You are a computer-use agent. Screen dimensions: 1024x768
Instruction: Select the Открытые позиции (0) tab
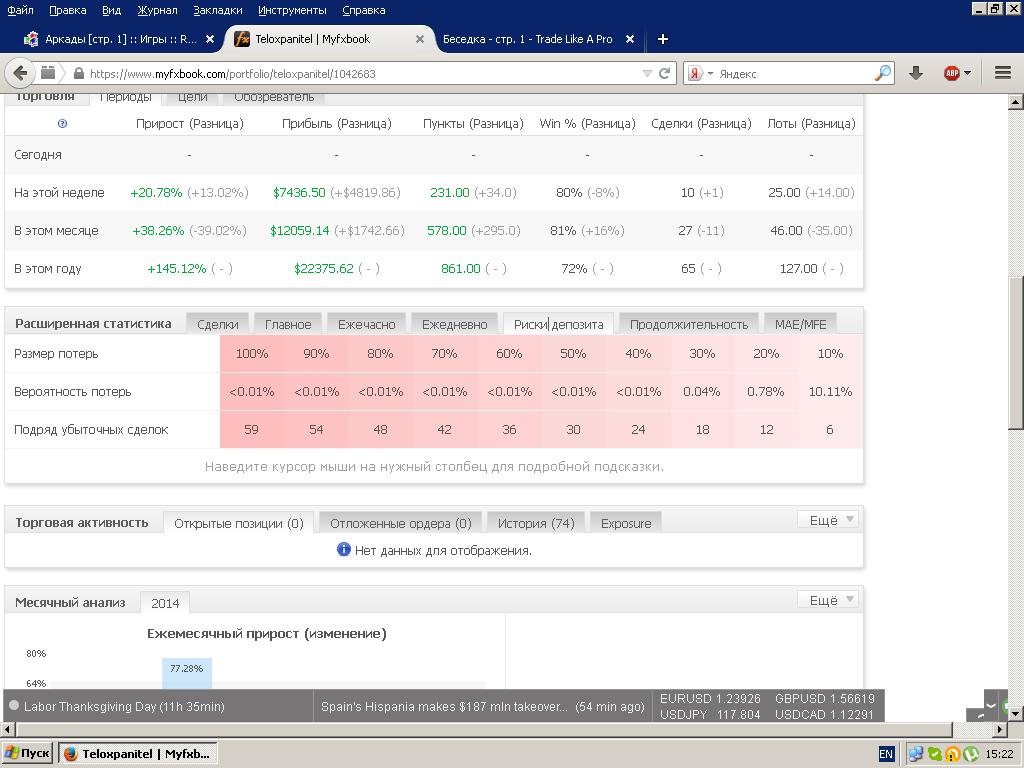point(238,523)
